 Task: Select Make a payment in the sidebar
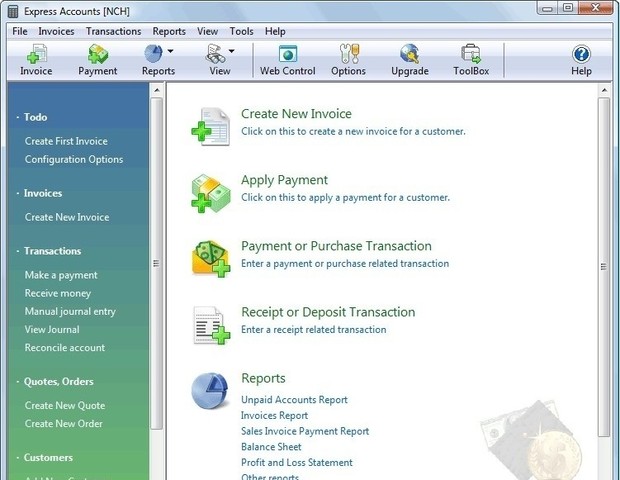pos(61,275)
